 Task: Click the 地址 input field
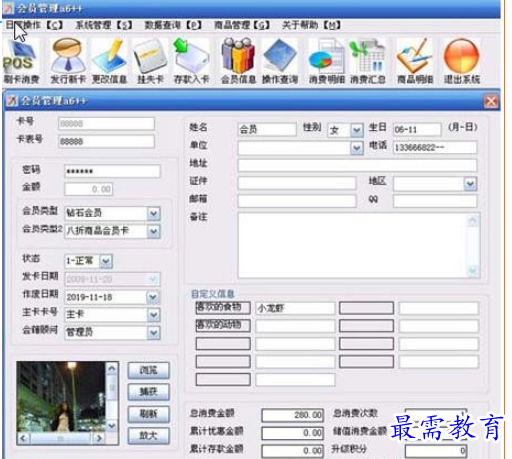pyautogui.click(x=357, y=165)
